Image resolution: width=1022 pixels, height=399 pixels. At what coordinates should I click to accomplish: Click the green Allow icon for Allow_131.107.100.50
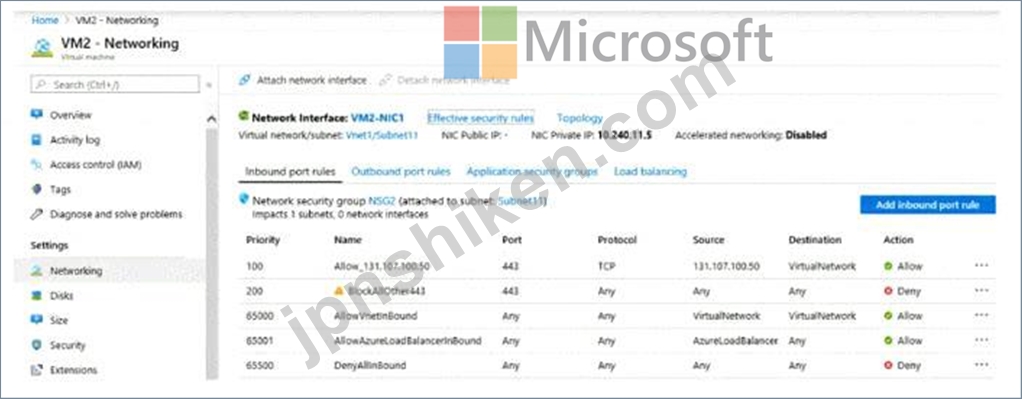(x=888, y=267)
